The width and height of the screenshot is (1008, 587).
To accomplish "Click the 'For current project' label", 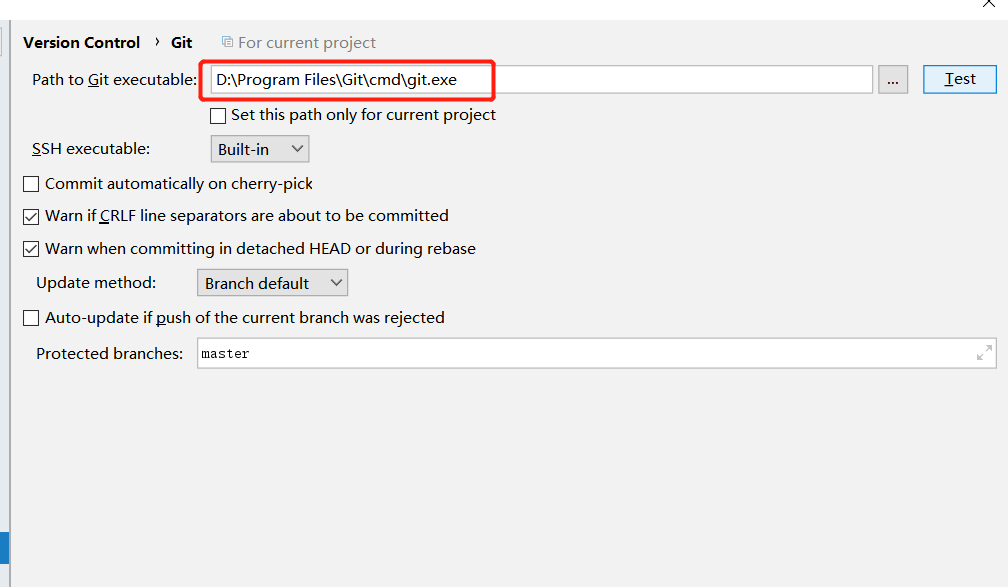I will click(x=307, y=42).
